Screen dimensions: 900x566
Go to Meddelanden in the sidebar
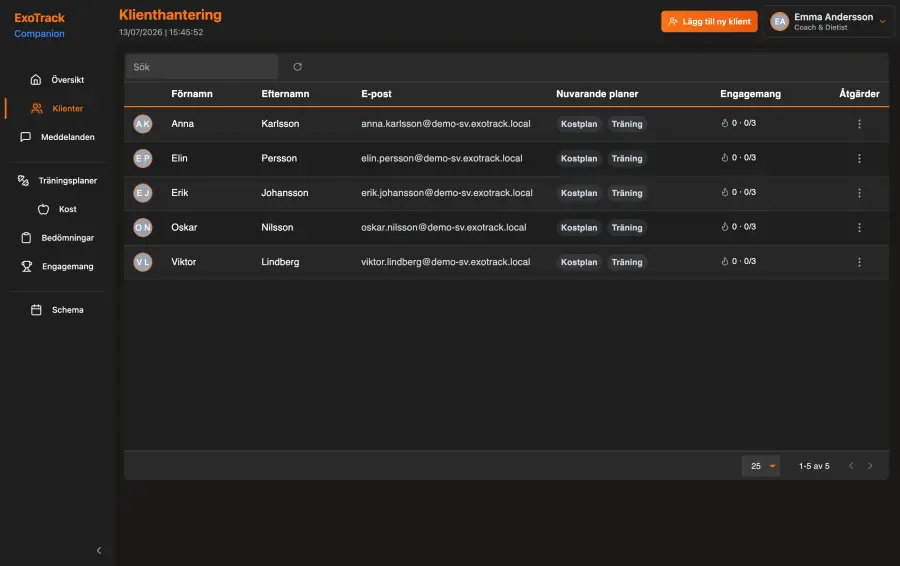(57, 137)
